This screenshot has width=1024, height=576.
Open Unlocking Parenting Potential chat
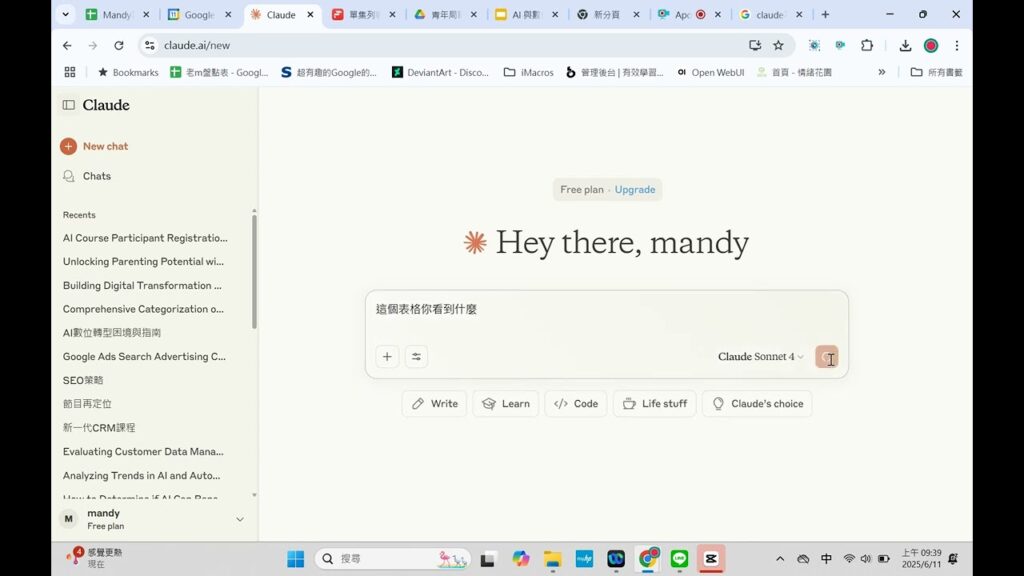pyautogui.click(x=143, y=262)
